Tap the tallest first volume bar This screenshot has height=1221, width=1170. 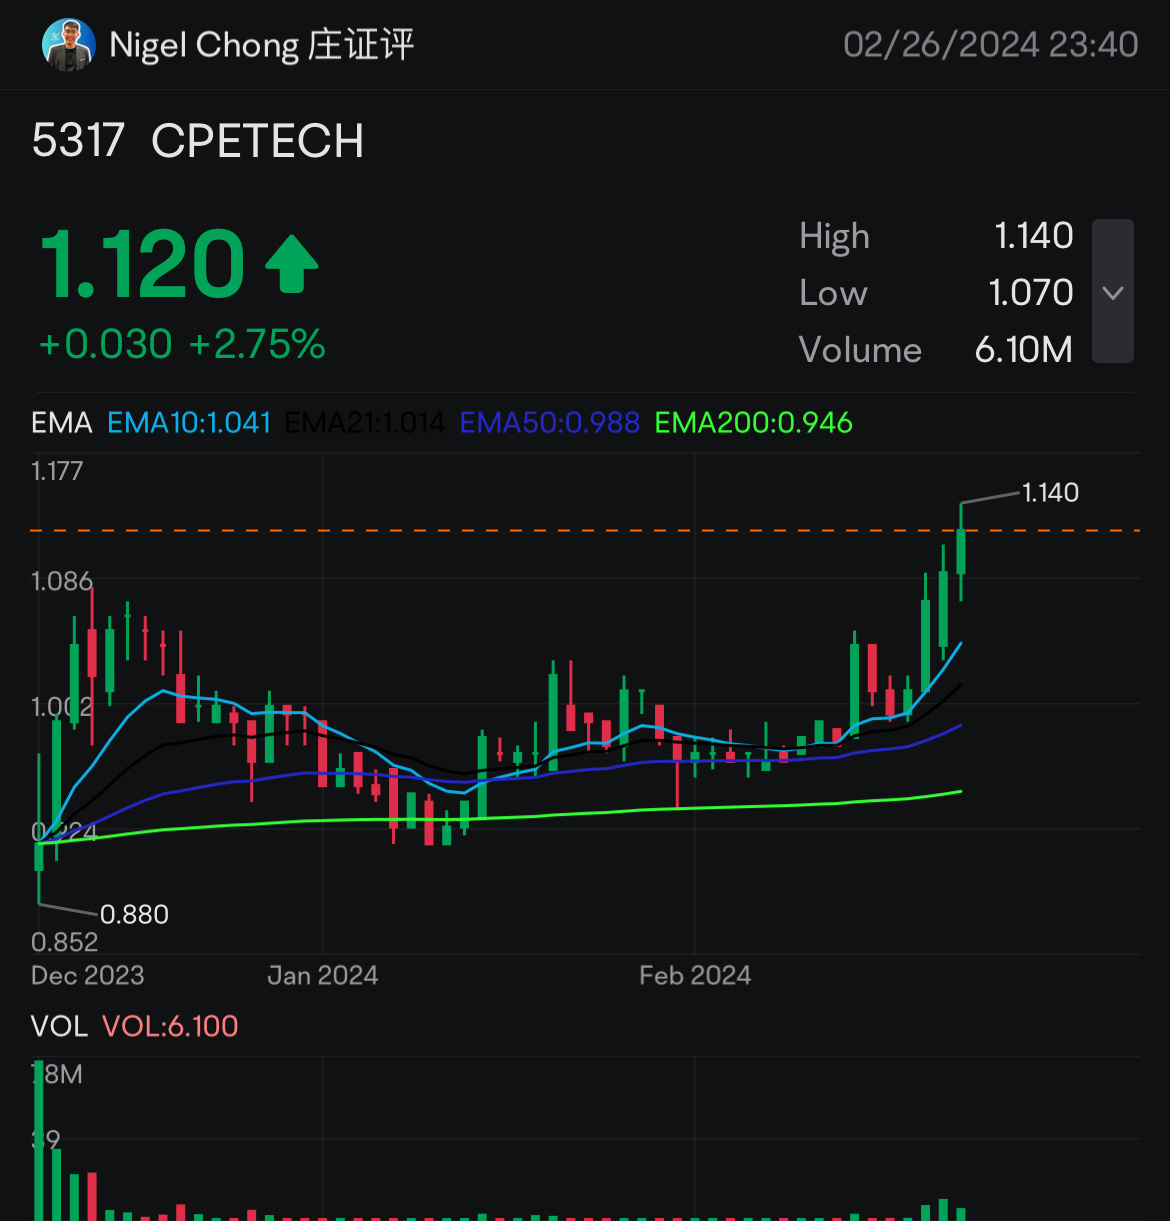[x=39, y=1140]
